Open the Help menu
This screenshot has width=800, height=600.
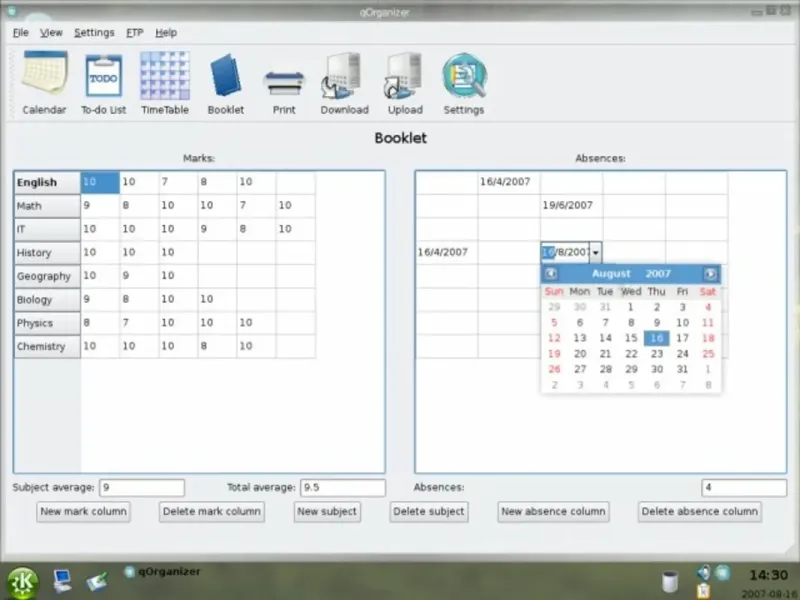click(166, 33)
